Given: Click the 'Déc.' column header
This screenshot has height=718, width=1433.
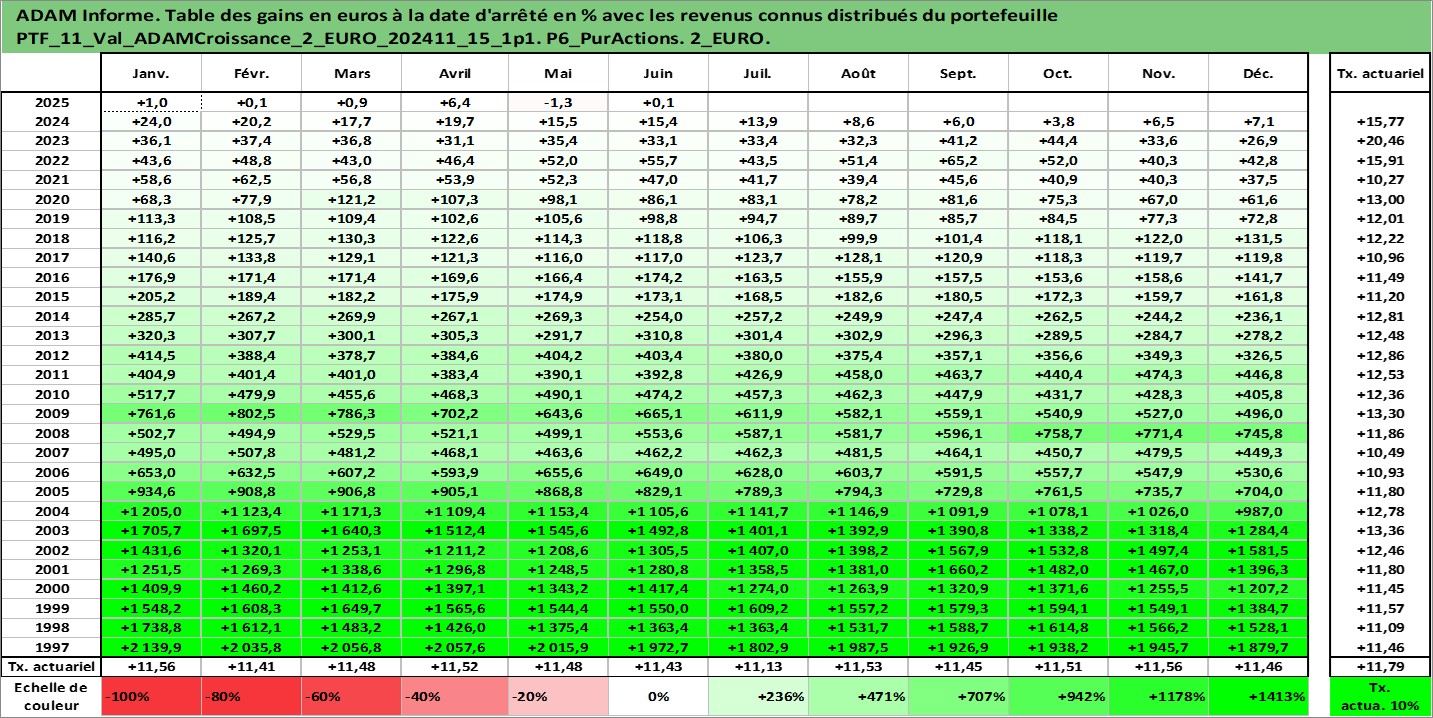Looking at the screenshot, I should (x=1258, y=74).
